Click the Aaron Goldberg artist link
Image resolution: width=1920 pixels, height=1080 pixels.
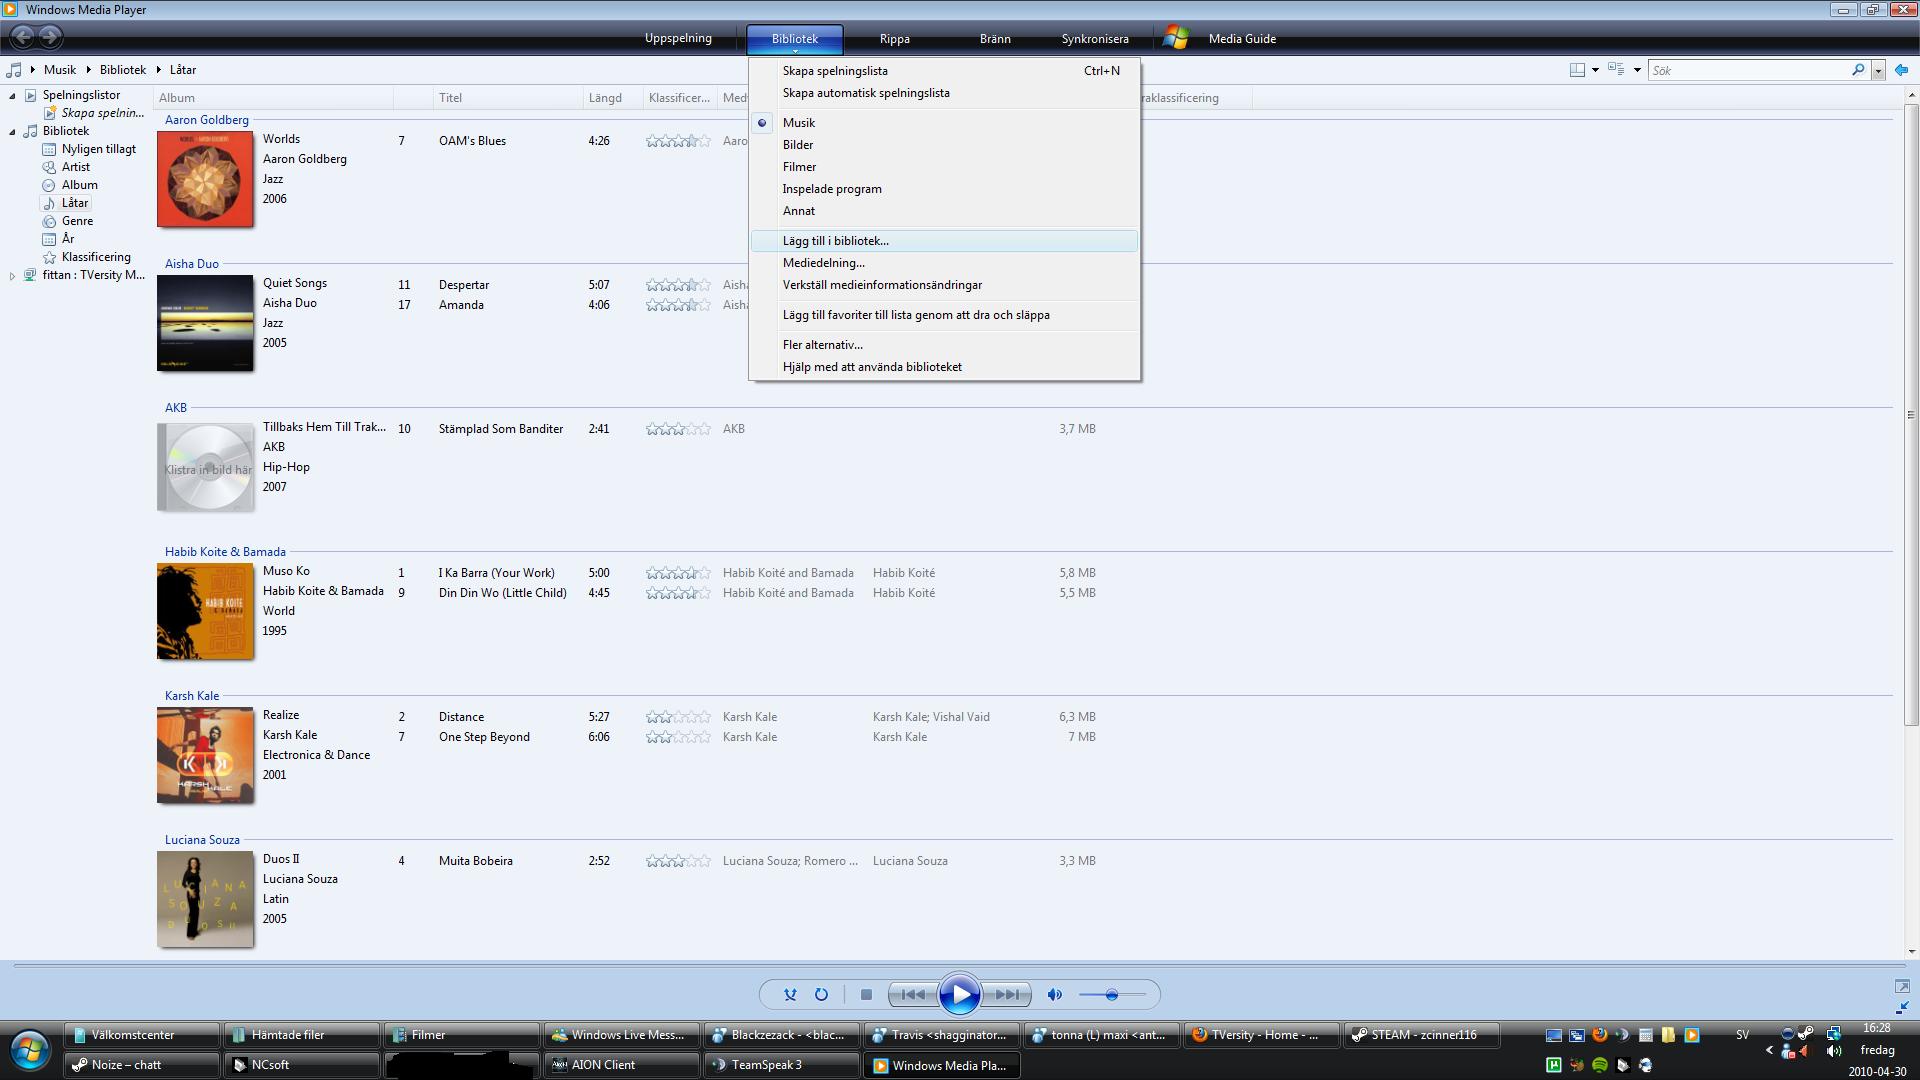(206, 120)
